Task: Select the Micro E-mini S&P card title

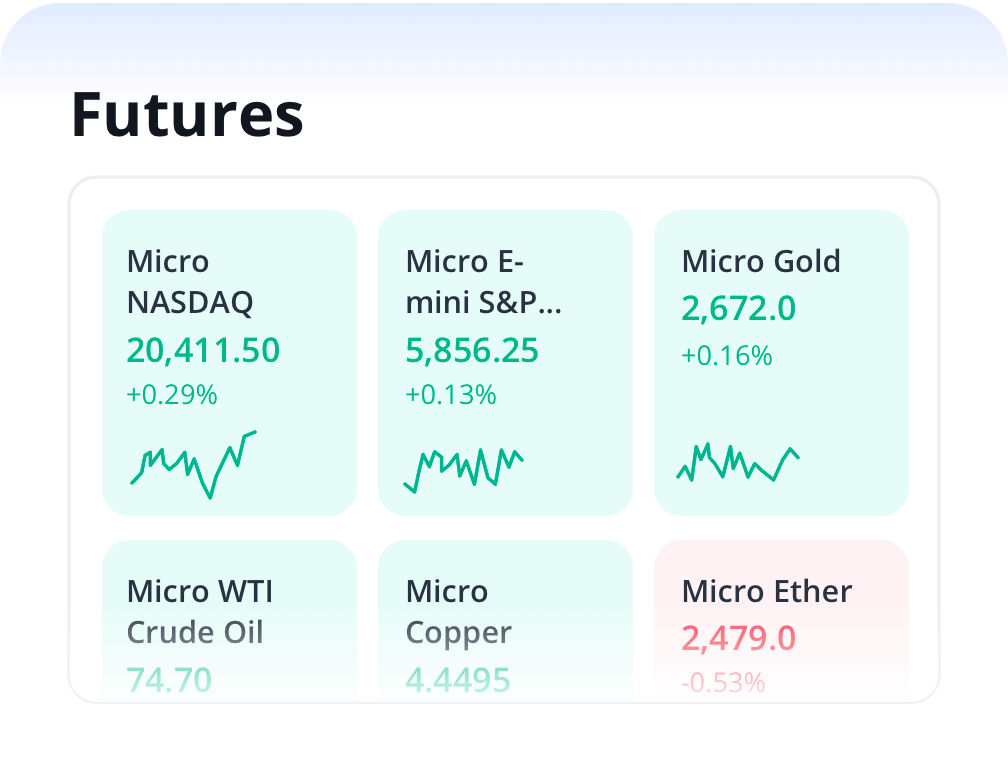Action: pyautogui.click(x=483, y=281)
